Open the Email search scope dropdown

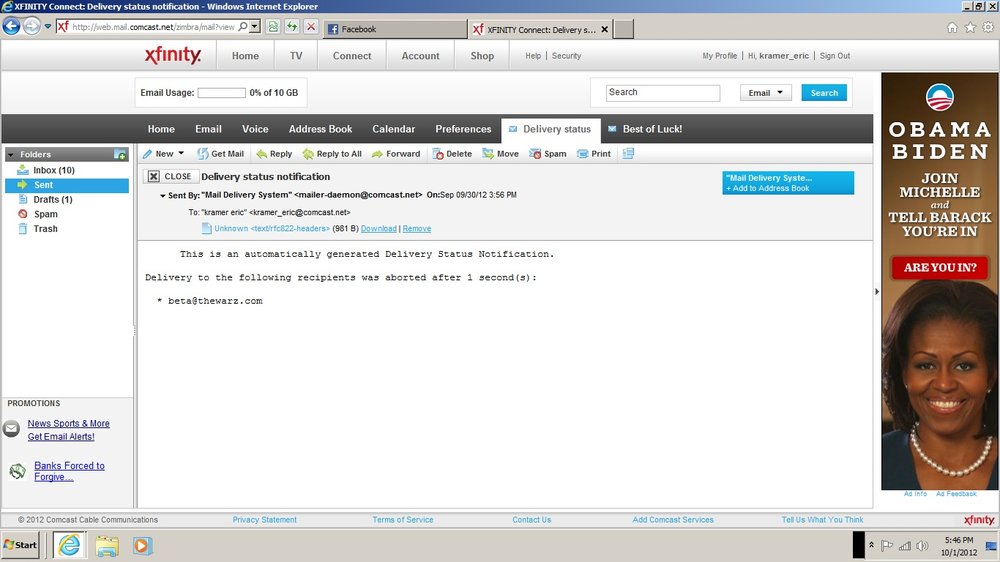click(765, 92)
